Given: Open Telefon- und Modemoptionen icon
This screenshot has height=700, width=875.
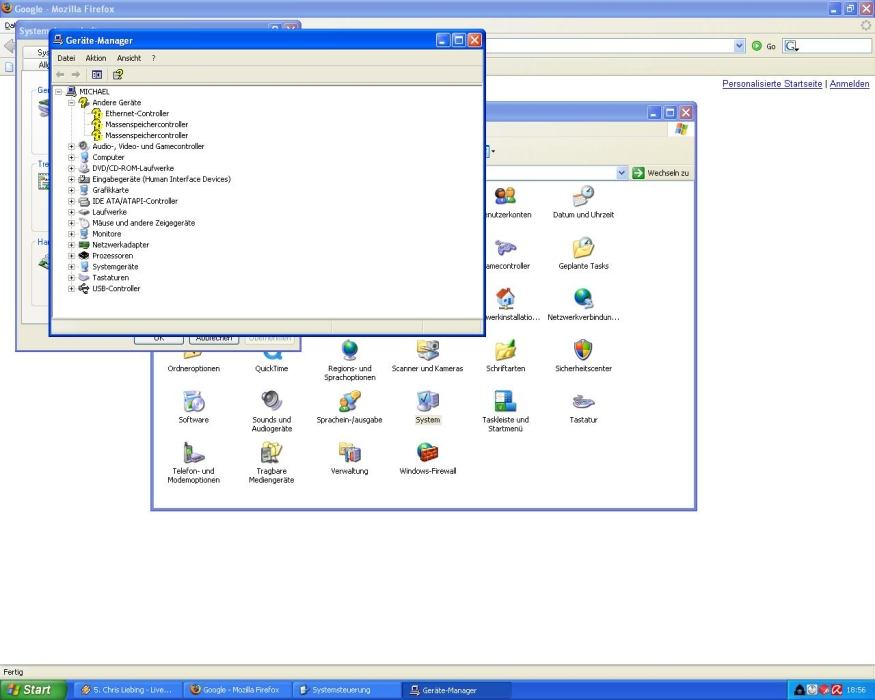Looking at the screenshot, I should 194,463.
